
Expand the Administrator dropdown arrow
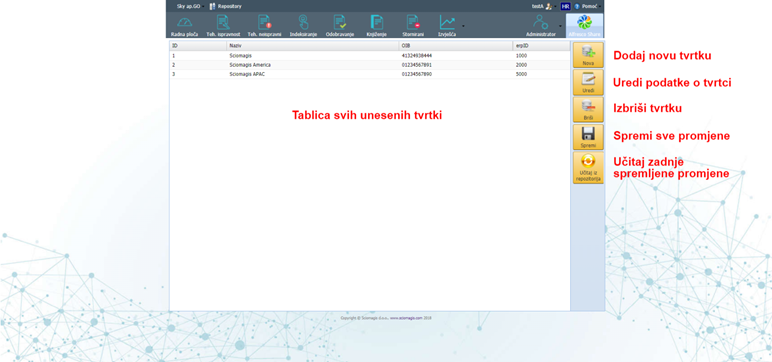561,26
